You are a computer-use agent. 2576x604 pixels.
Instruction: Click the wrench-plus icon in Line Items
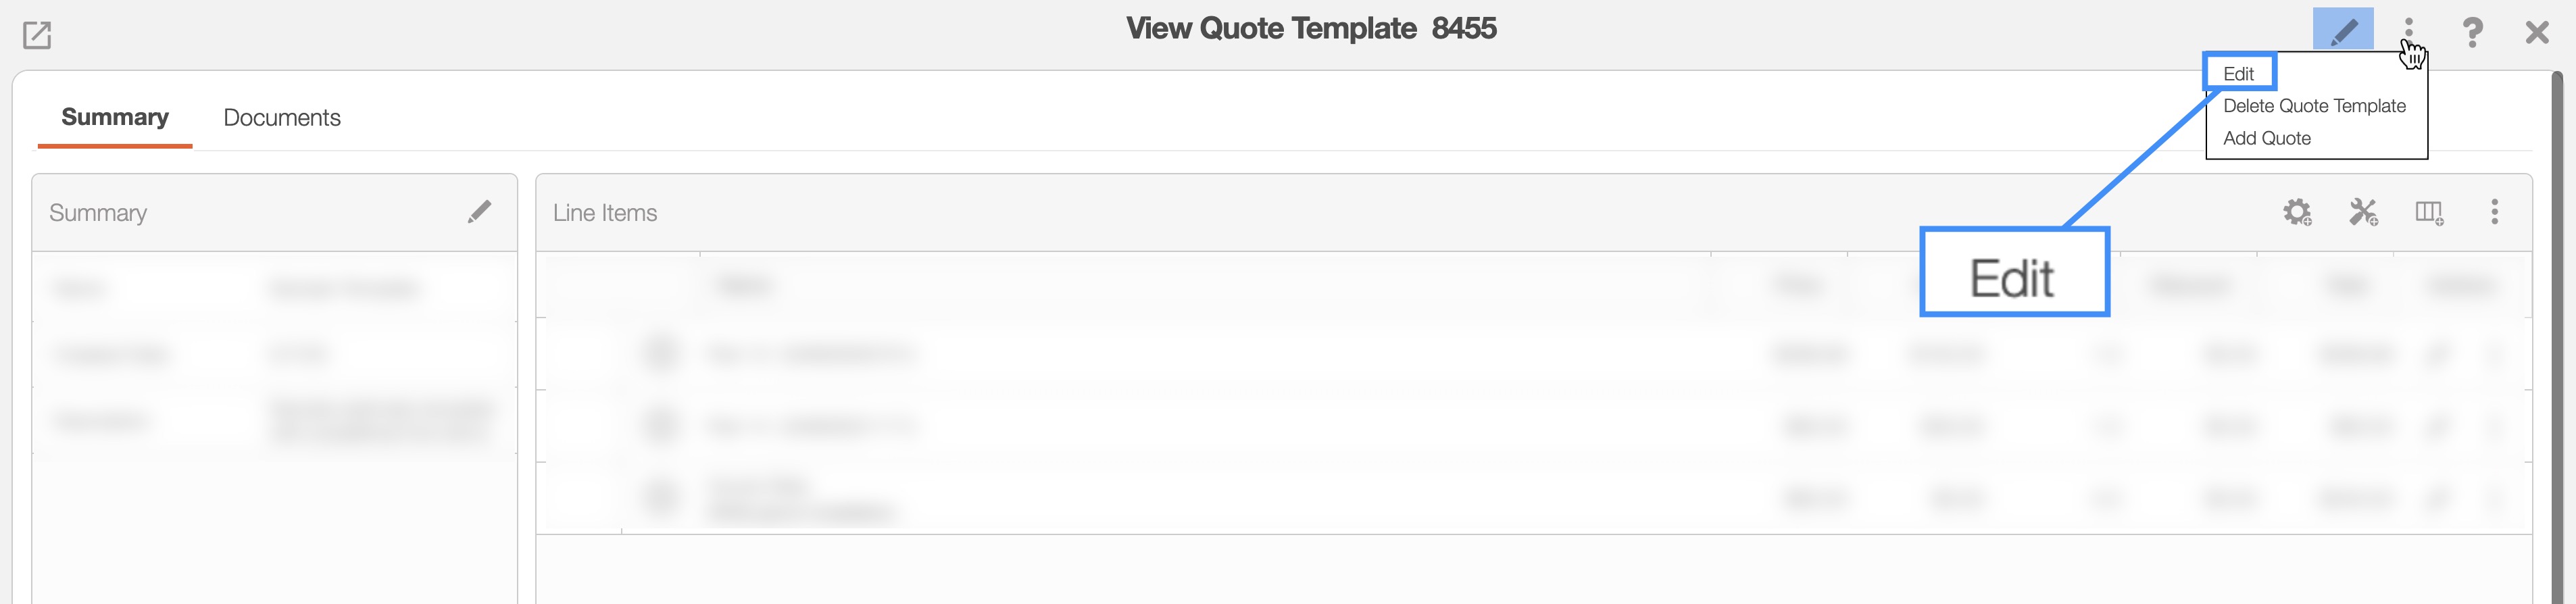click(x=2363, y=212)
